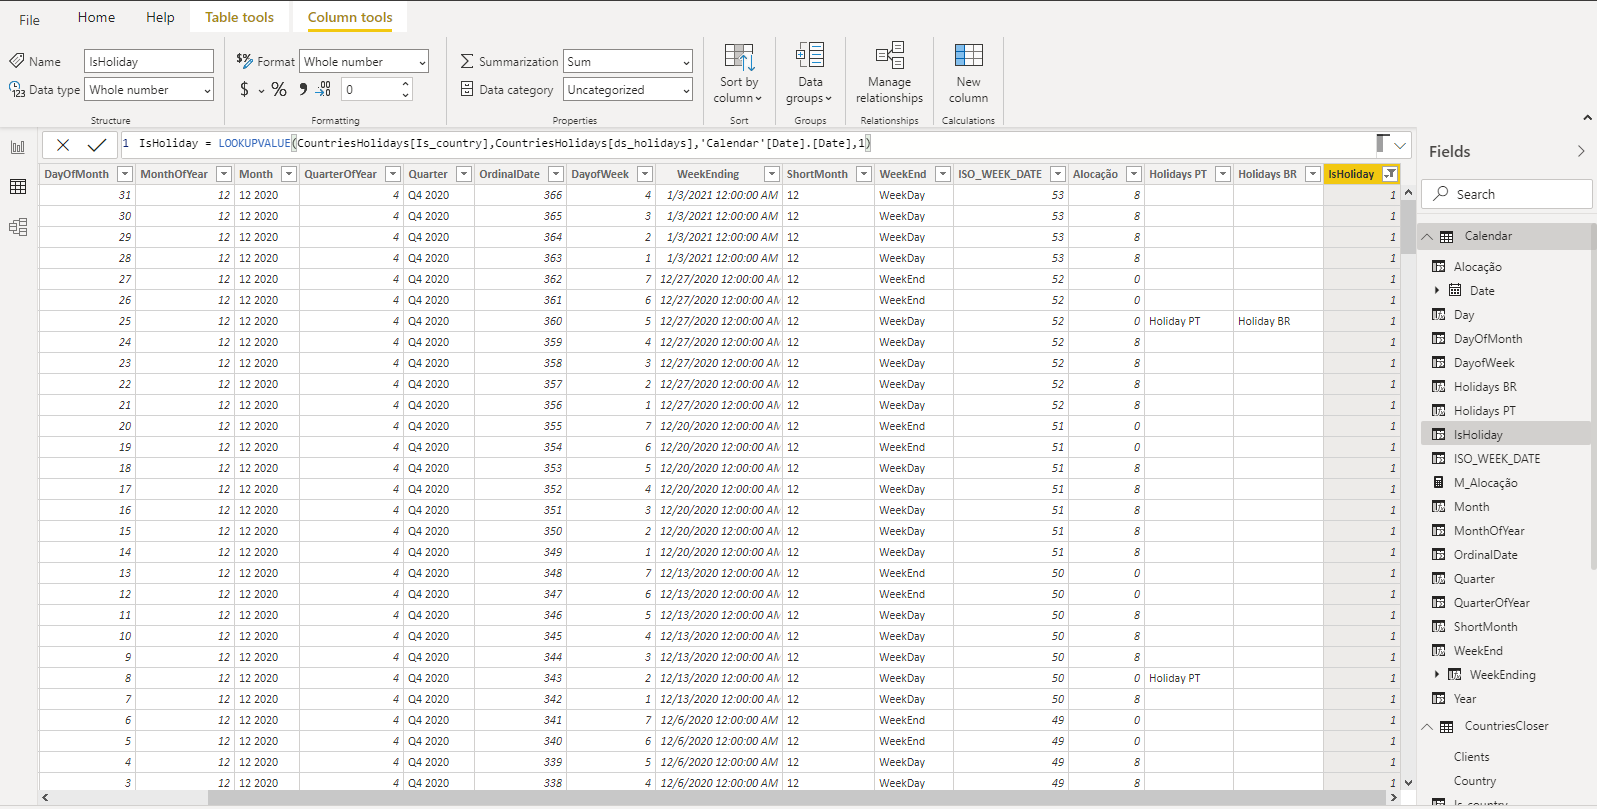The height and width of the screenshot is (809, 1597).
Task: Click the Alocação column header
Action: click(x=1095, y=174)
